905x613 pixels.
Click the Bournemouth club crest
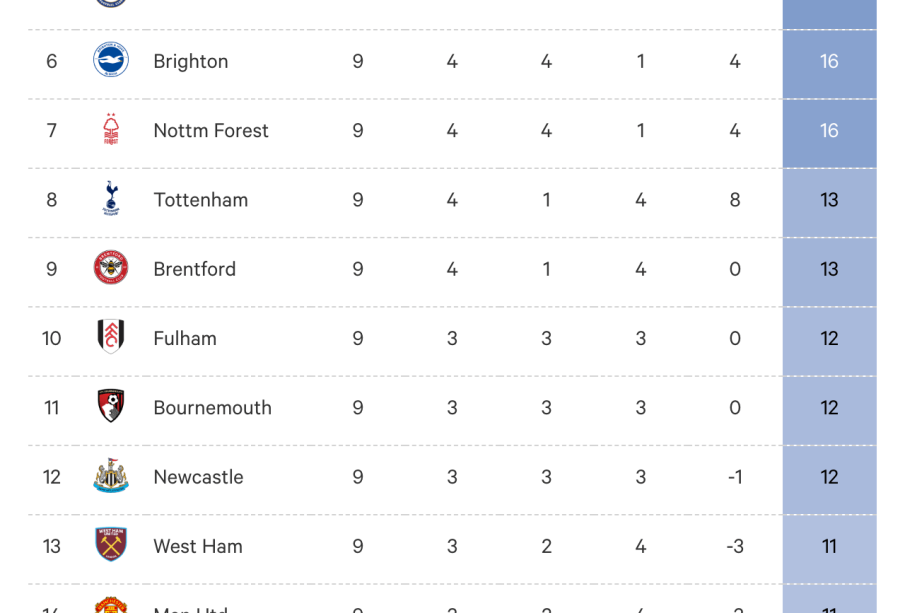point(111,407)
